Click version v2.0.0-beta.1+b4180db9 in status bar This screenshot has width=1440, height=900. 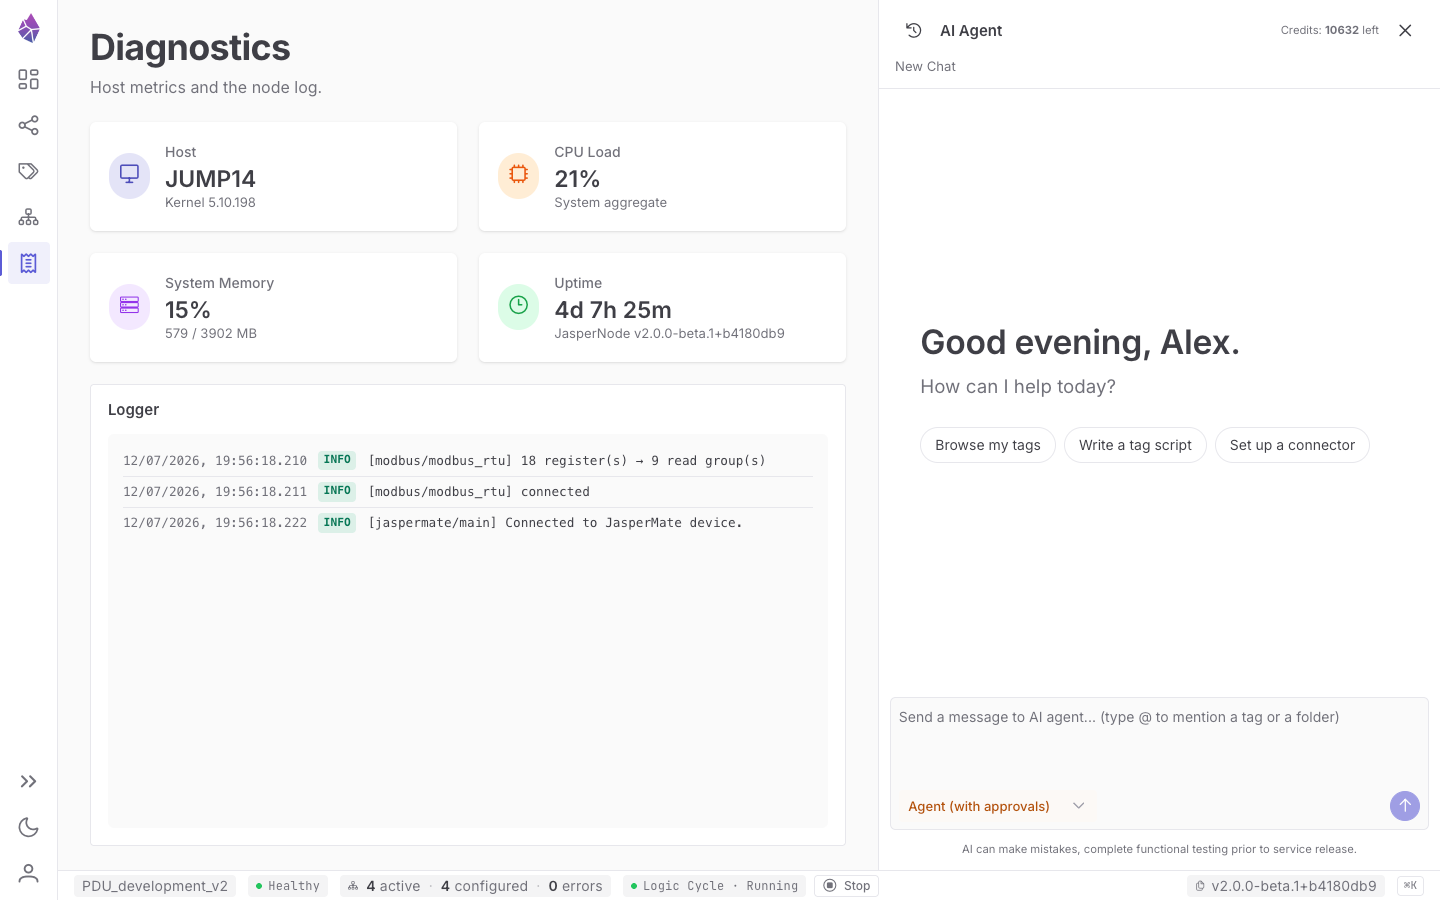tap(1286, 886)
